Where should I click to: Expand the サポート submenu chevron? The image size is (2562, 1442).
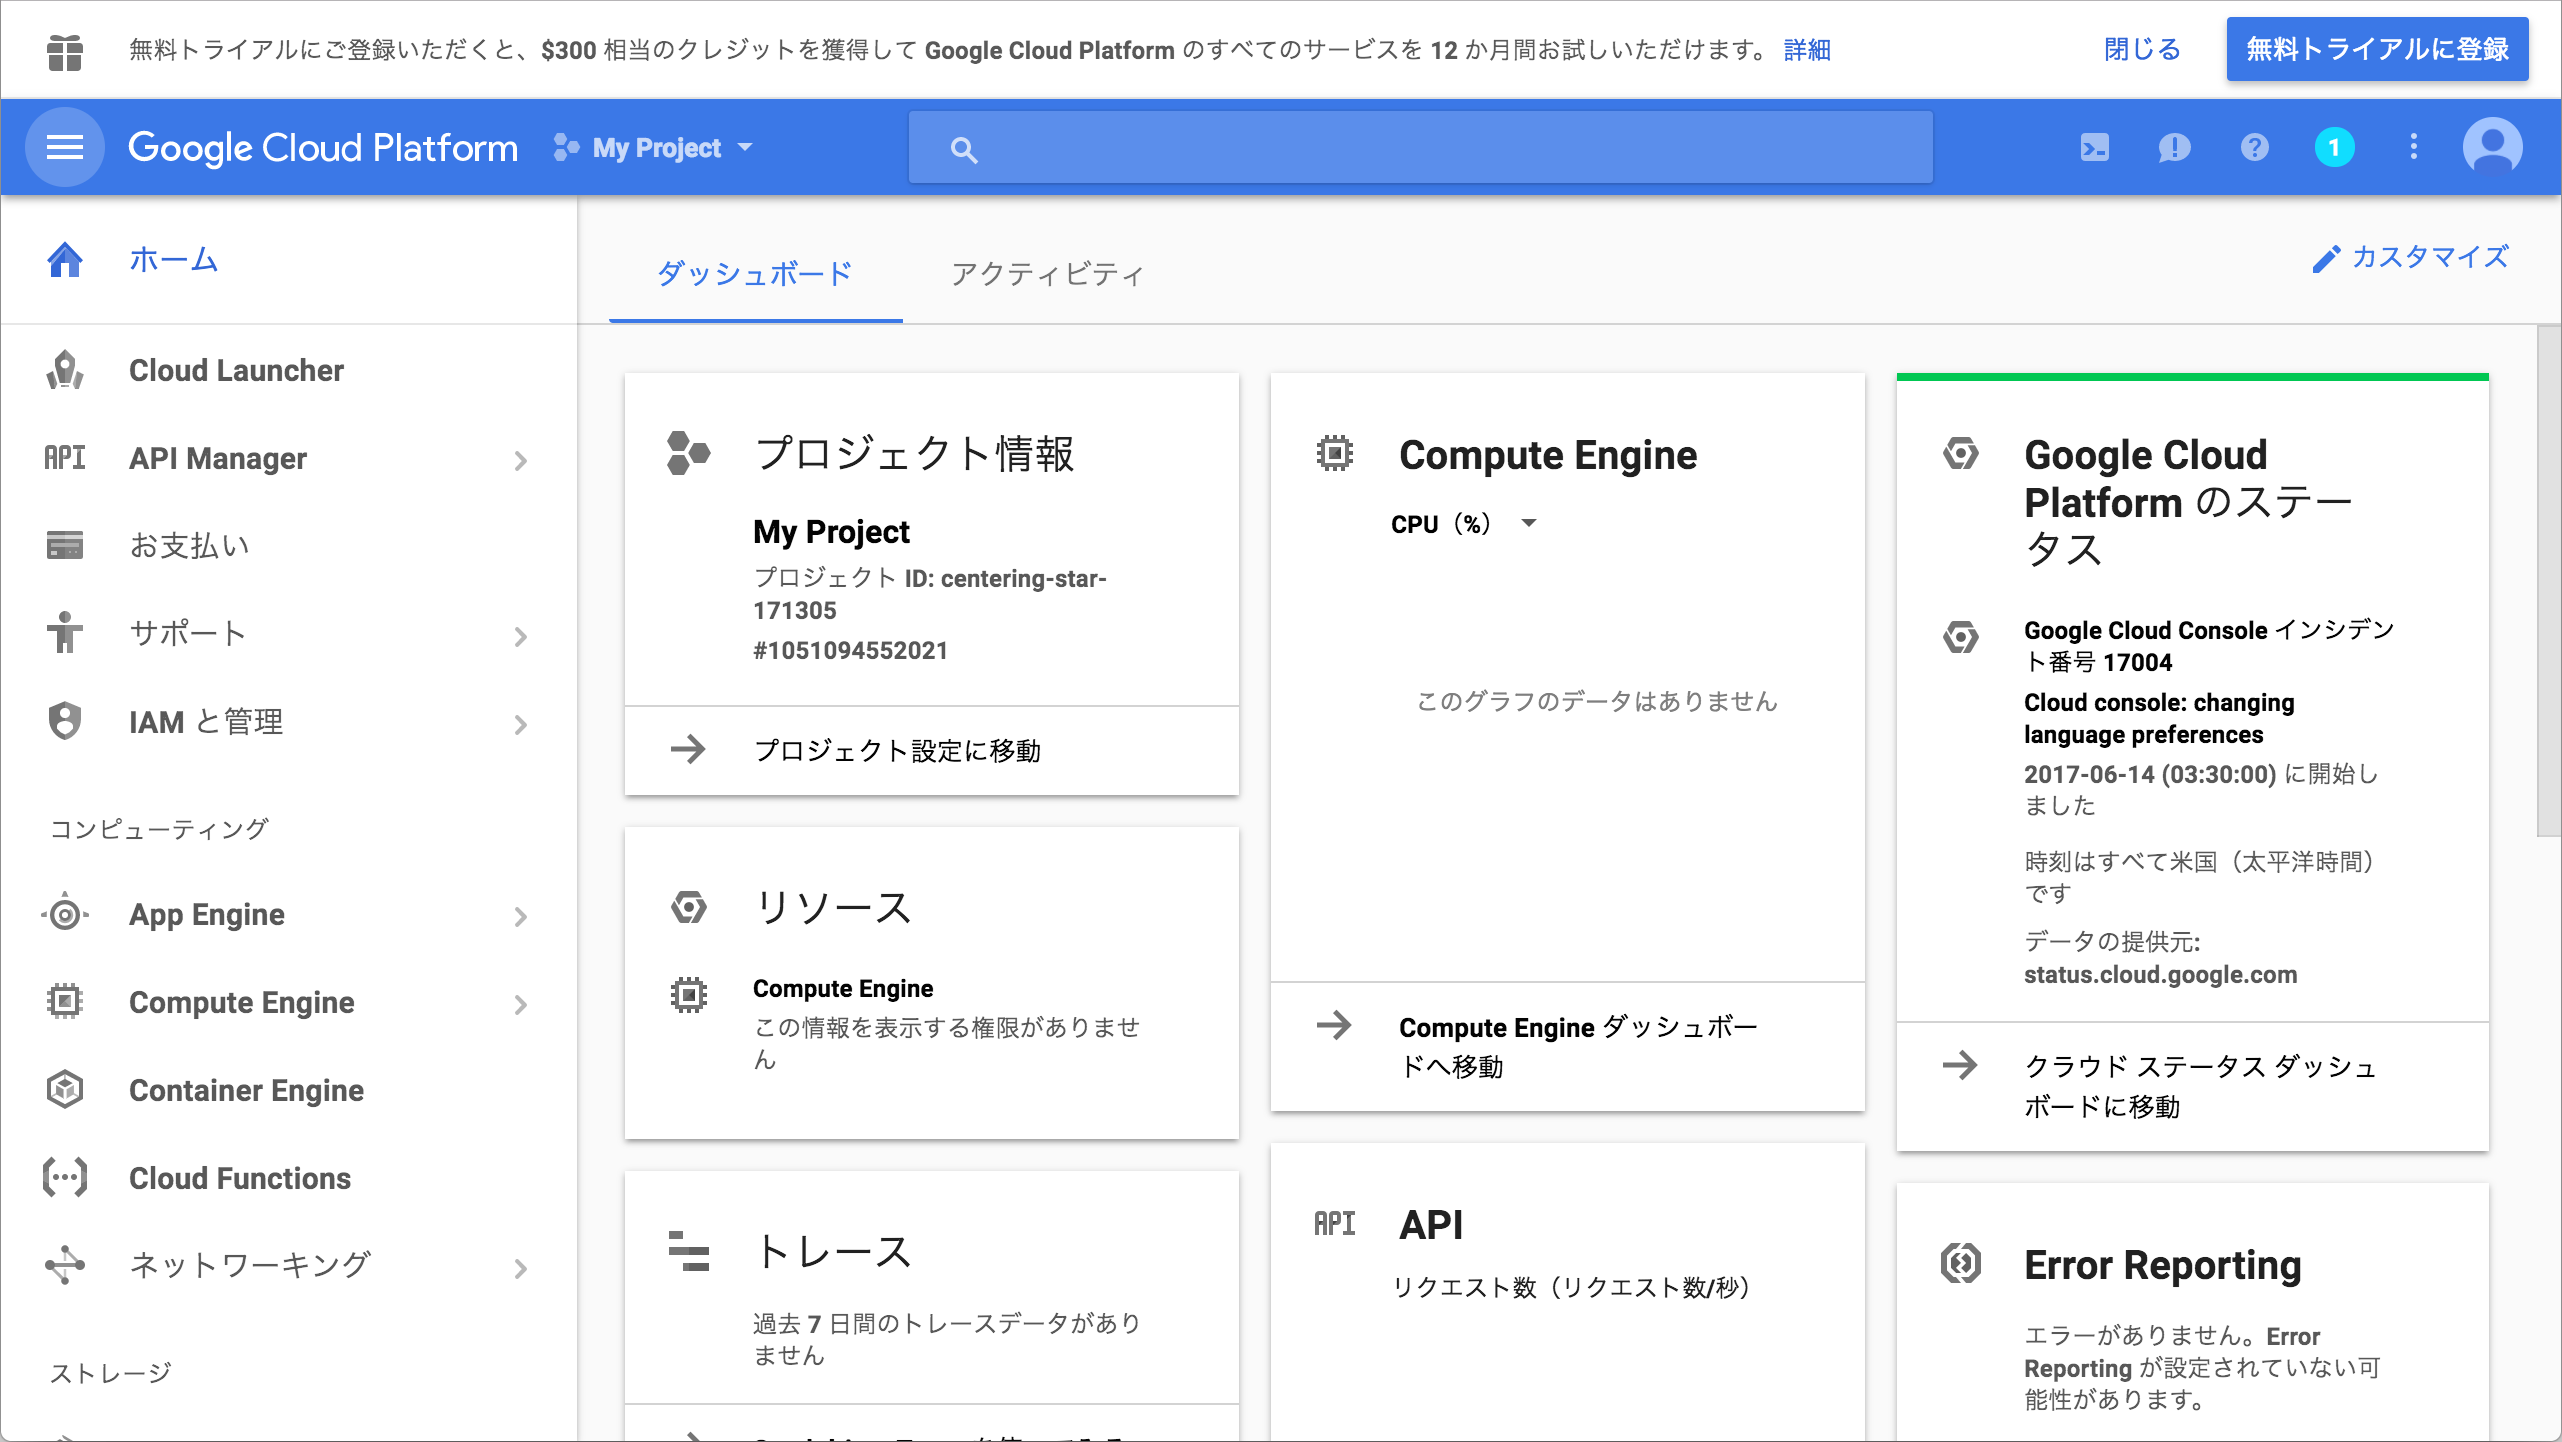click(x=520, y=637)
